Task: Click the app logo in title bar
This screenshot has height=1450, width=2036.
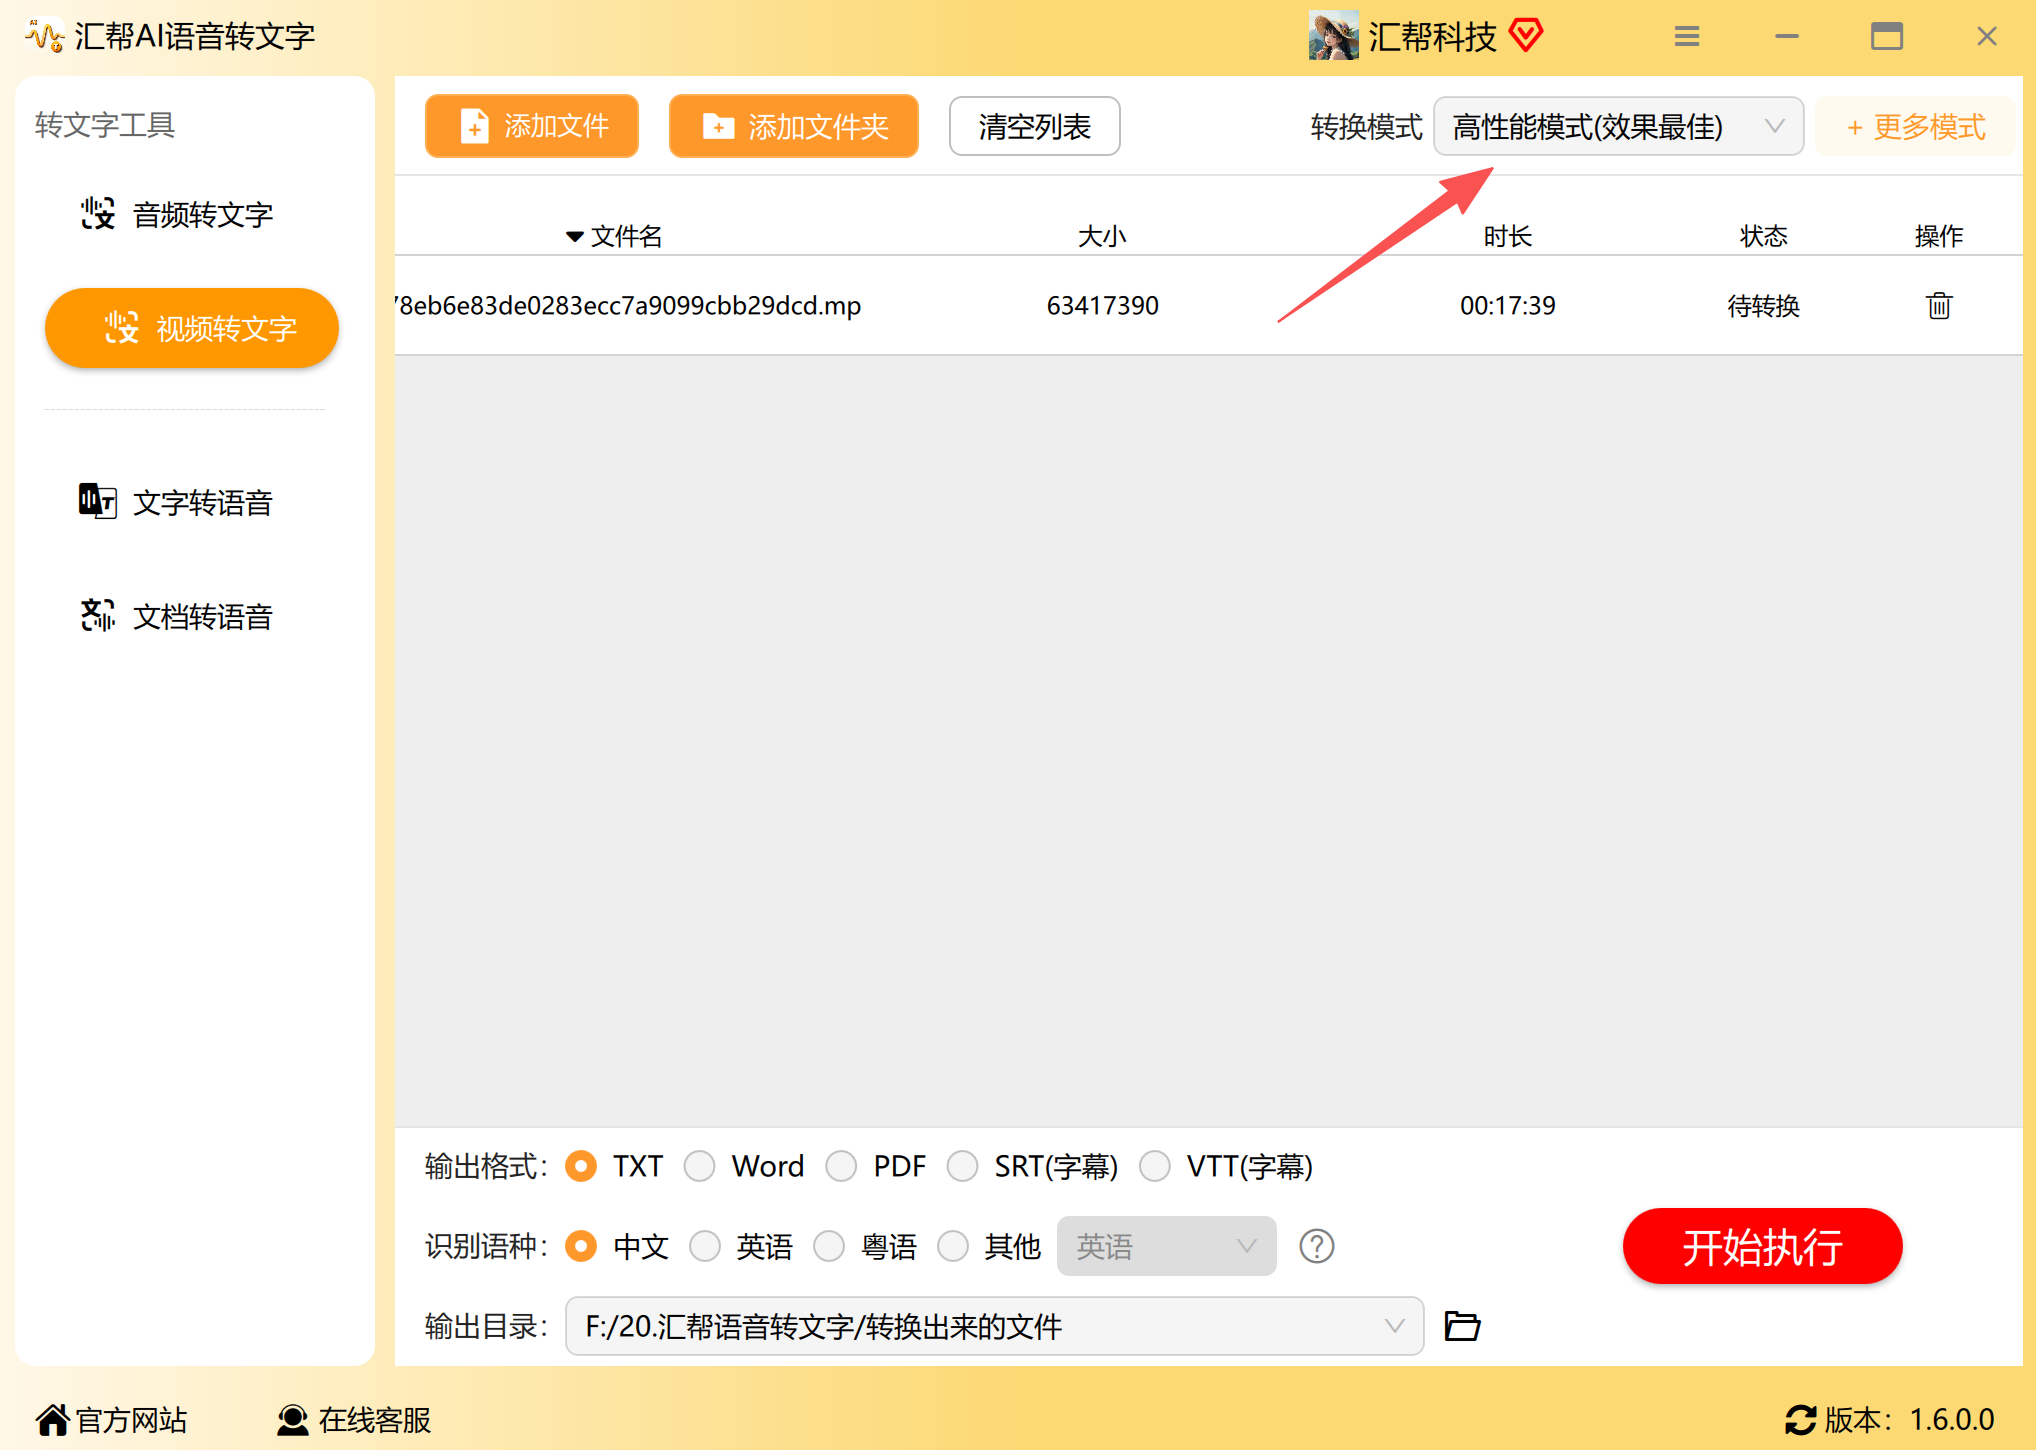Action: click(x=45, y=36)
